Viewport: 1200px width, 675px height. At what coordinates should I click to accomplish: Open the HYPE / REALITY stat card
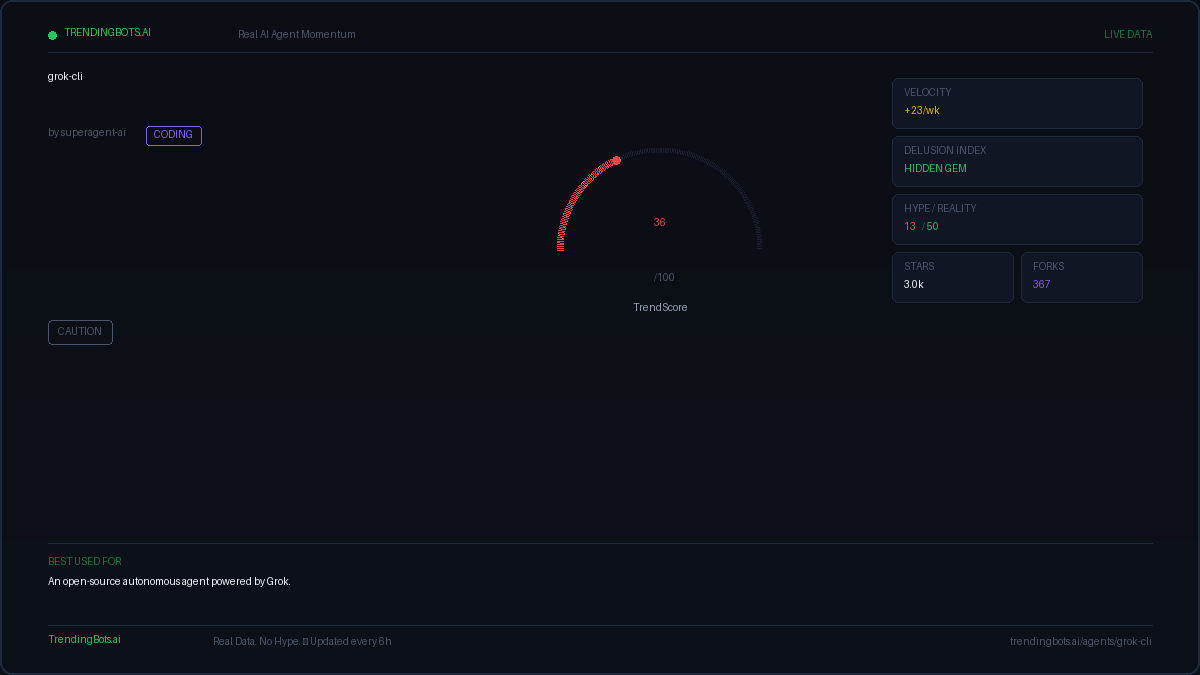tap(1017, 219)
